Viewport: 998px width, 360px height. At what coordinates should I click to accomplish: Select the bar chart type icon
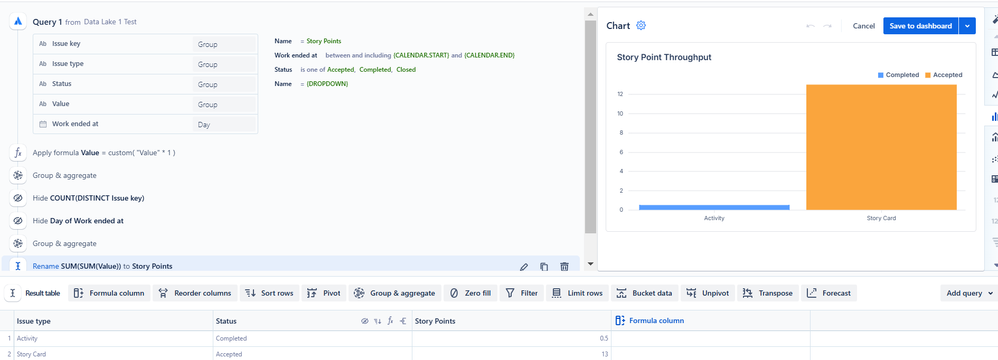tap(994, 116)
